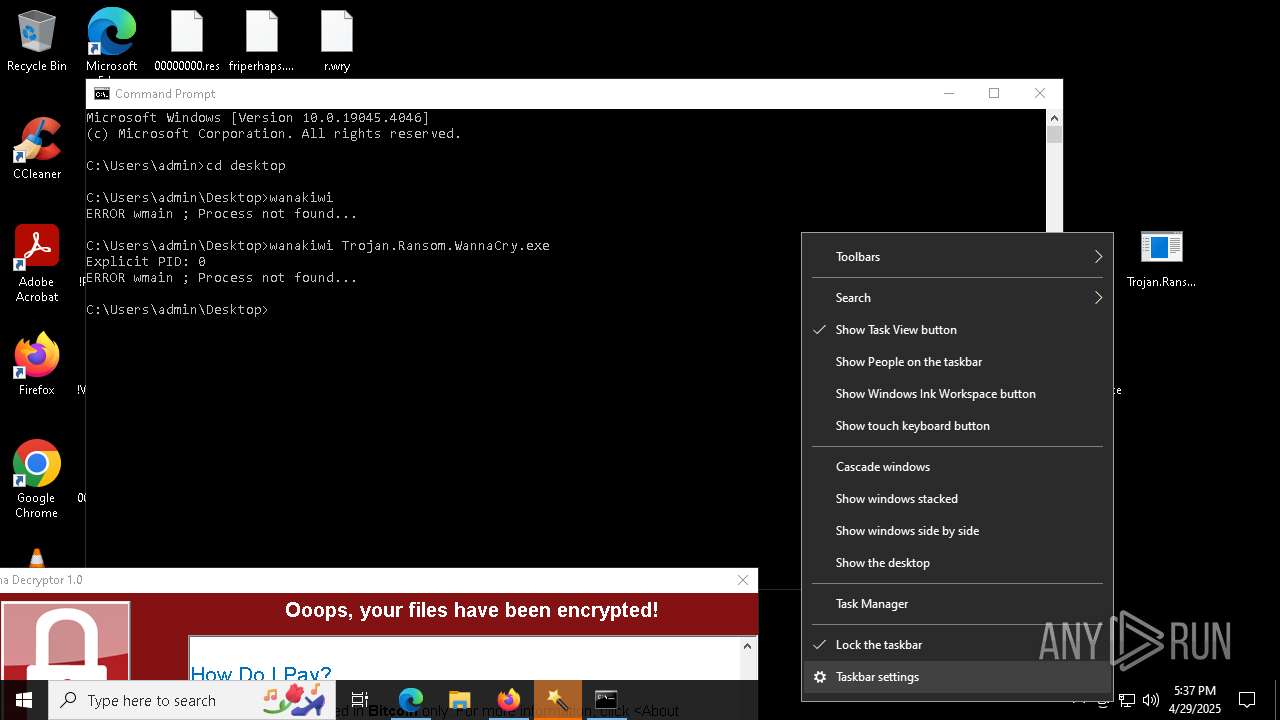Screen dimensions: 1280x720
Task: Enable Show touch keyboard button
Action: pos(957,426)
